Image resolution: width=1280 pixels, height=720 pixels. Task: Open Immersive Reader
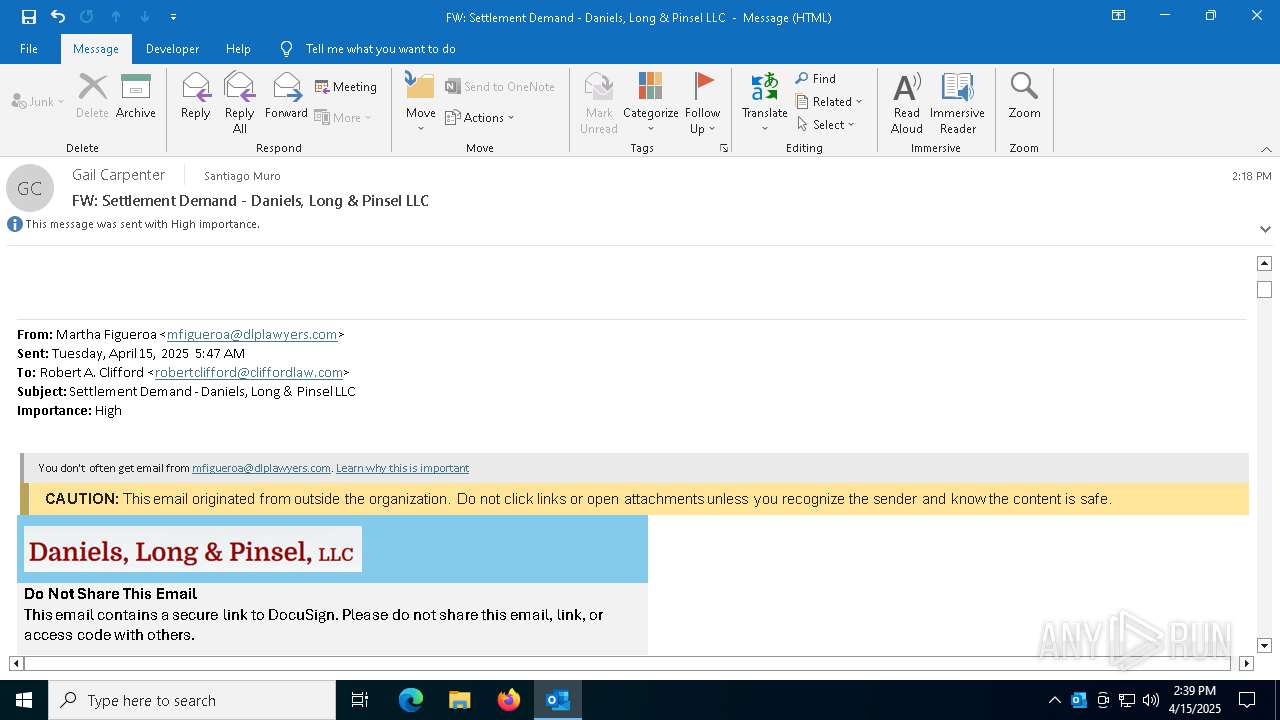coord(957,102)
